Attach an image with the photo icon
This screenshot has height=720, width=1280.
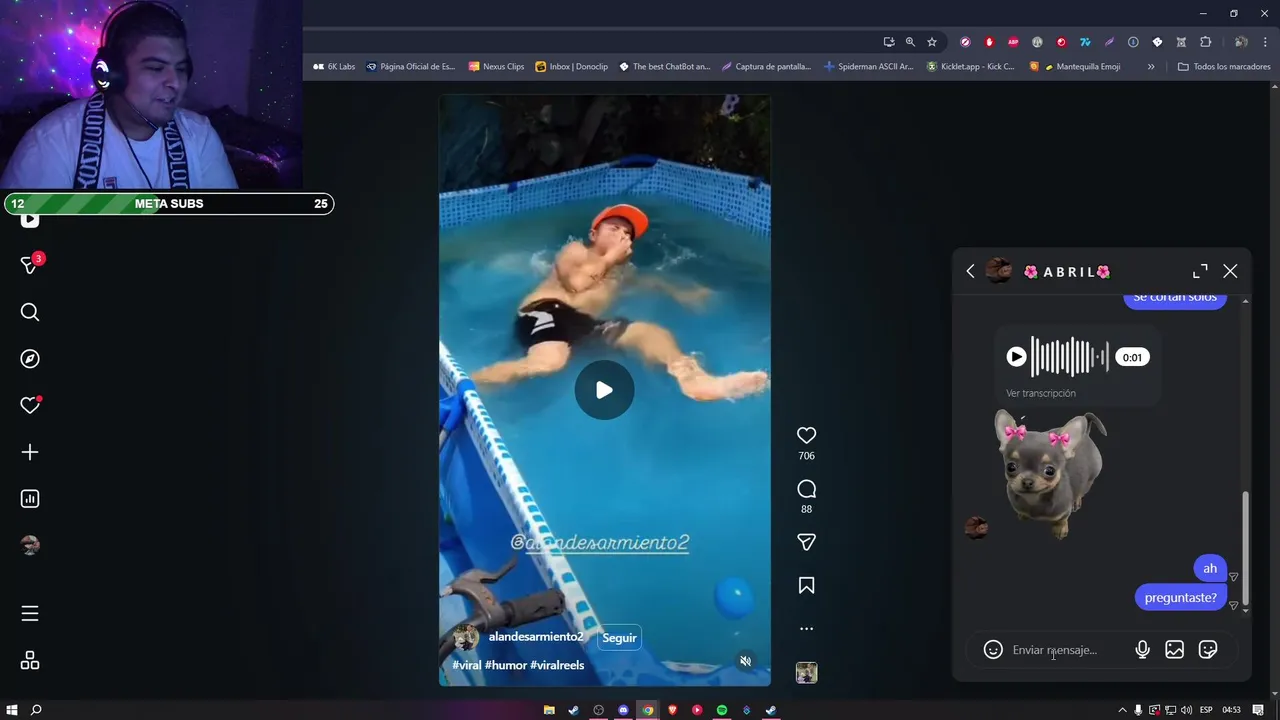point(1175,650)
